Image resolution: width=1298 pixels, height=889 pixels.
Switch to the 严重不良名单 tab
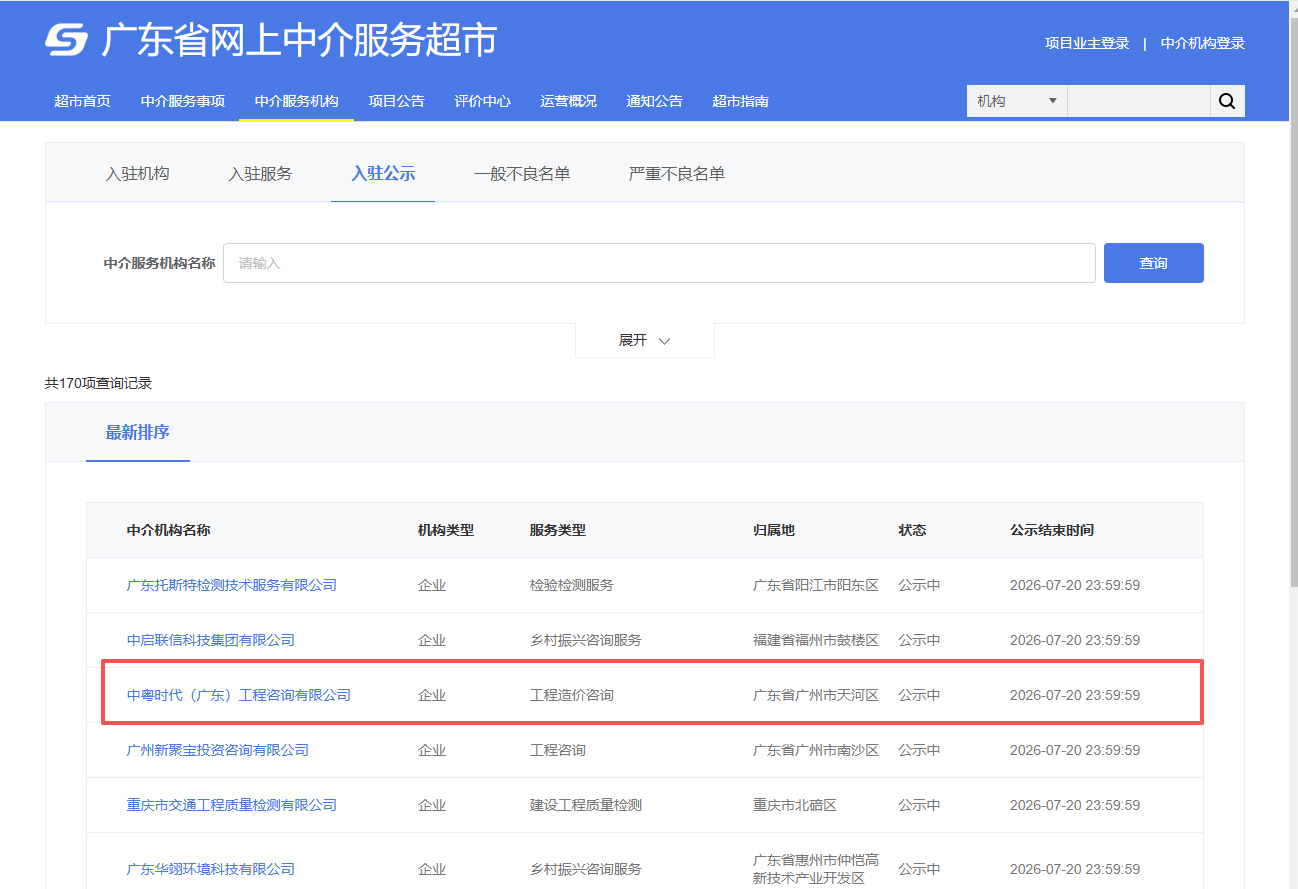pos(677,173)
